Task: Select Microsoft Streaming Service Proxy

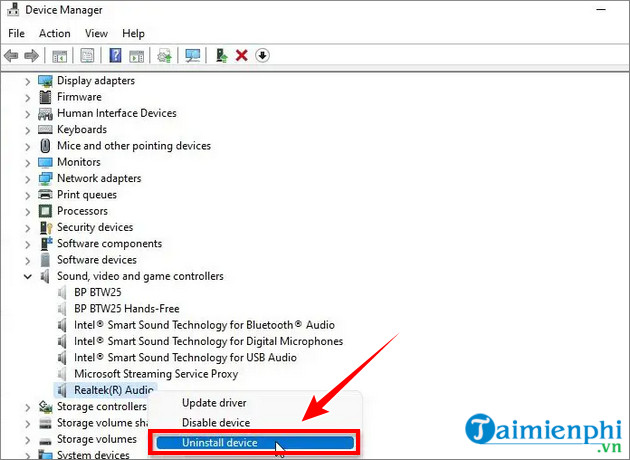Action: click(x=156, y=374)
